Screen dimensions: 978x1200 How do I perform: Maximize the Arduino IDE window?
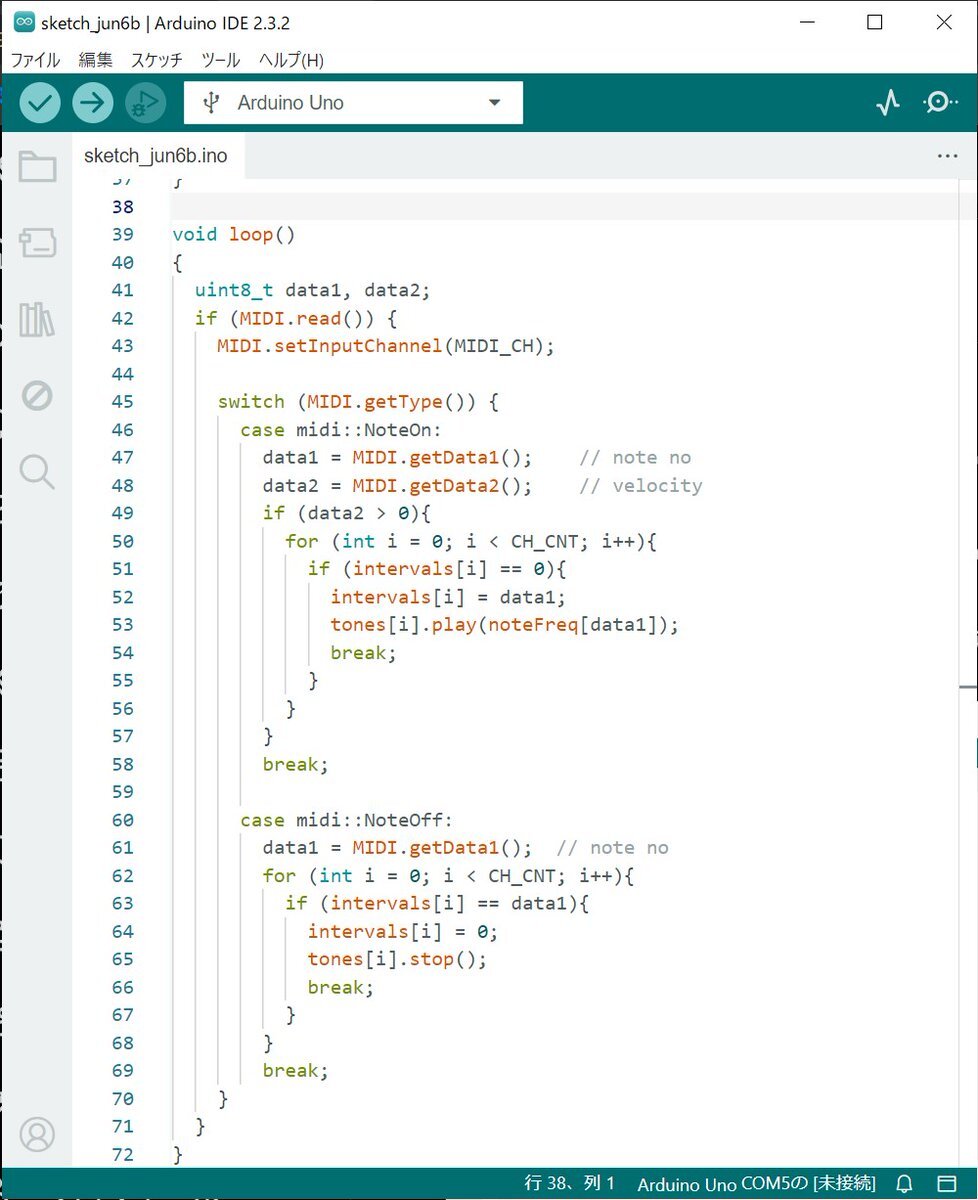click(x=874, y=22)
